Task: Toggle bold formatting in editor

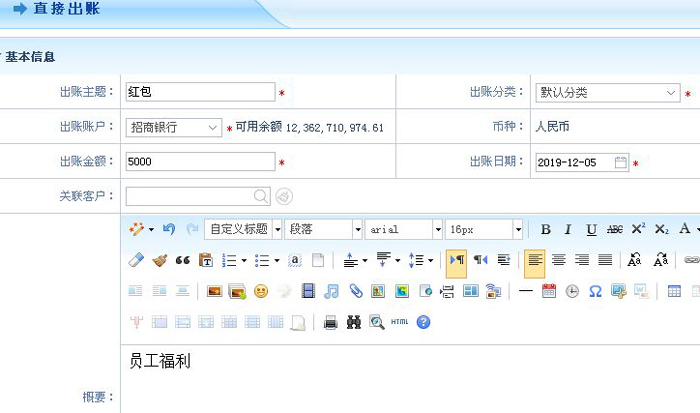Action: (x=546, y=229)
